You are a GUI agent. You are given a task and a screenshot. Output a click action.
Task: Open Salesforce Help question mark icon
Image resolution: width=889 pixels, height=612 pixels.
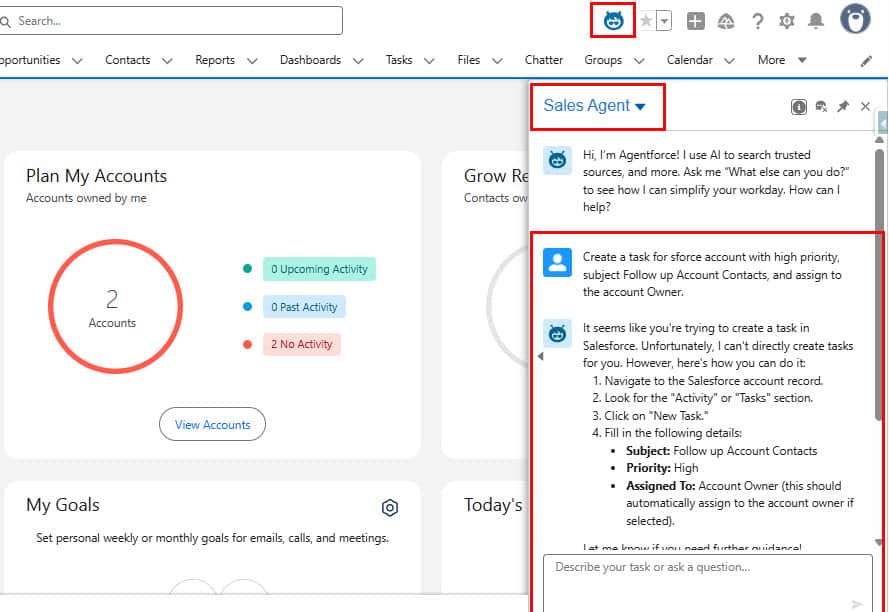pos(757,19)
